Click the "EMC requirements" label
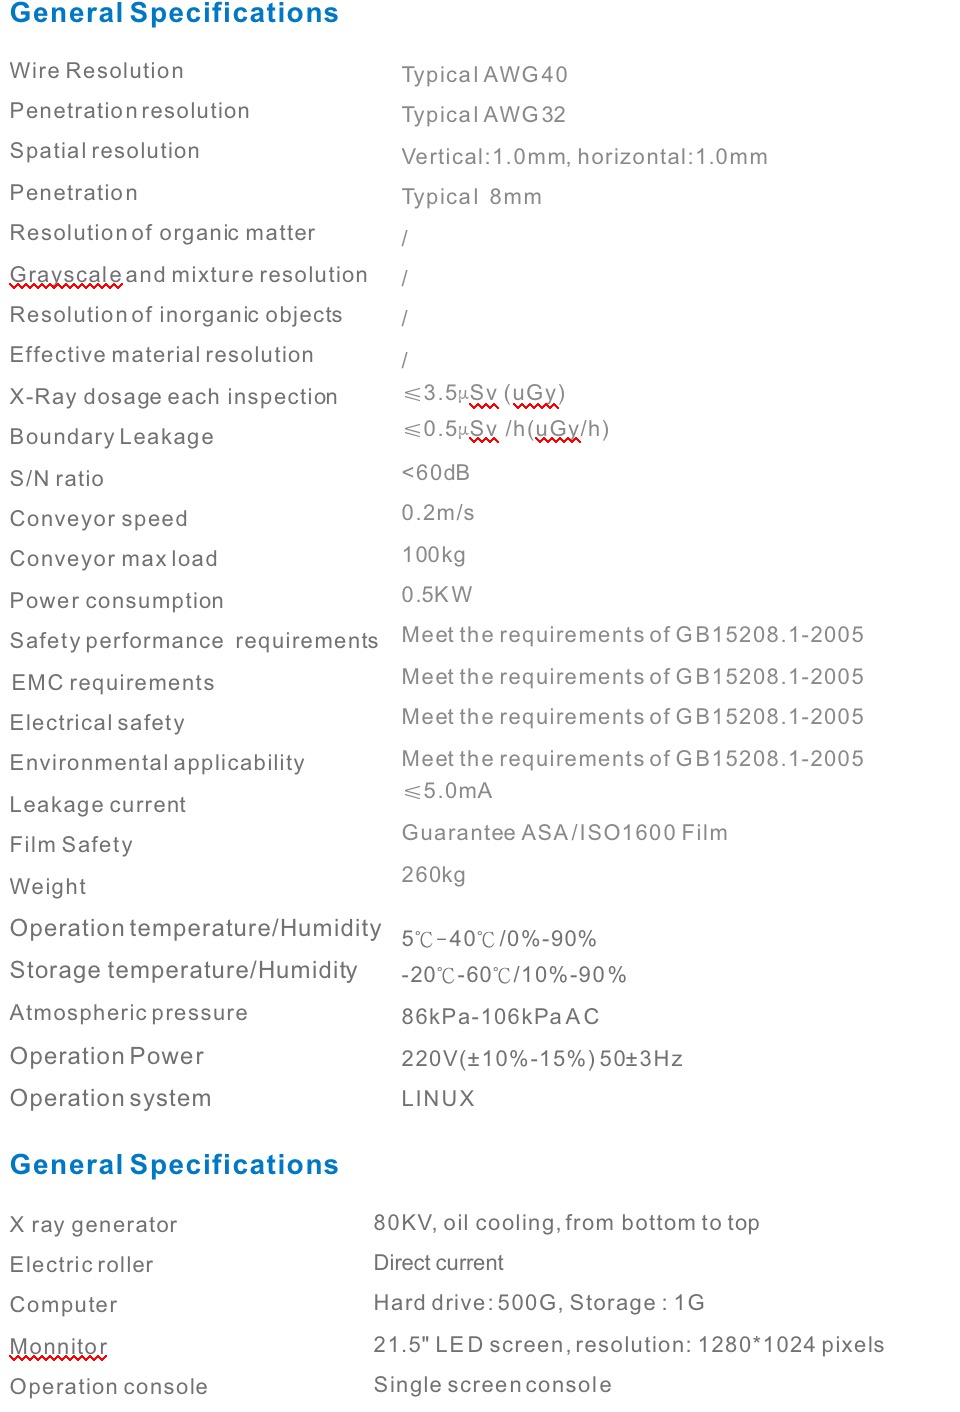 click(x=113, y=683)
